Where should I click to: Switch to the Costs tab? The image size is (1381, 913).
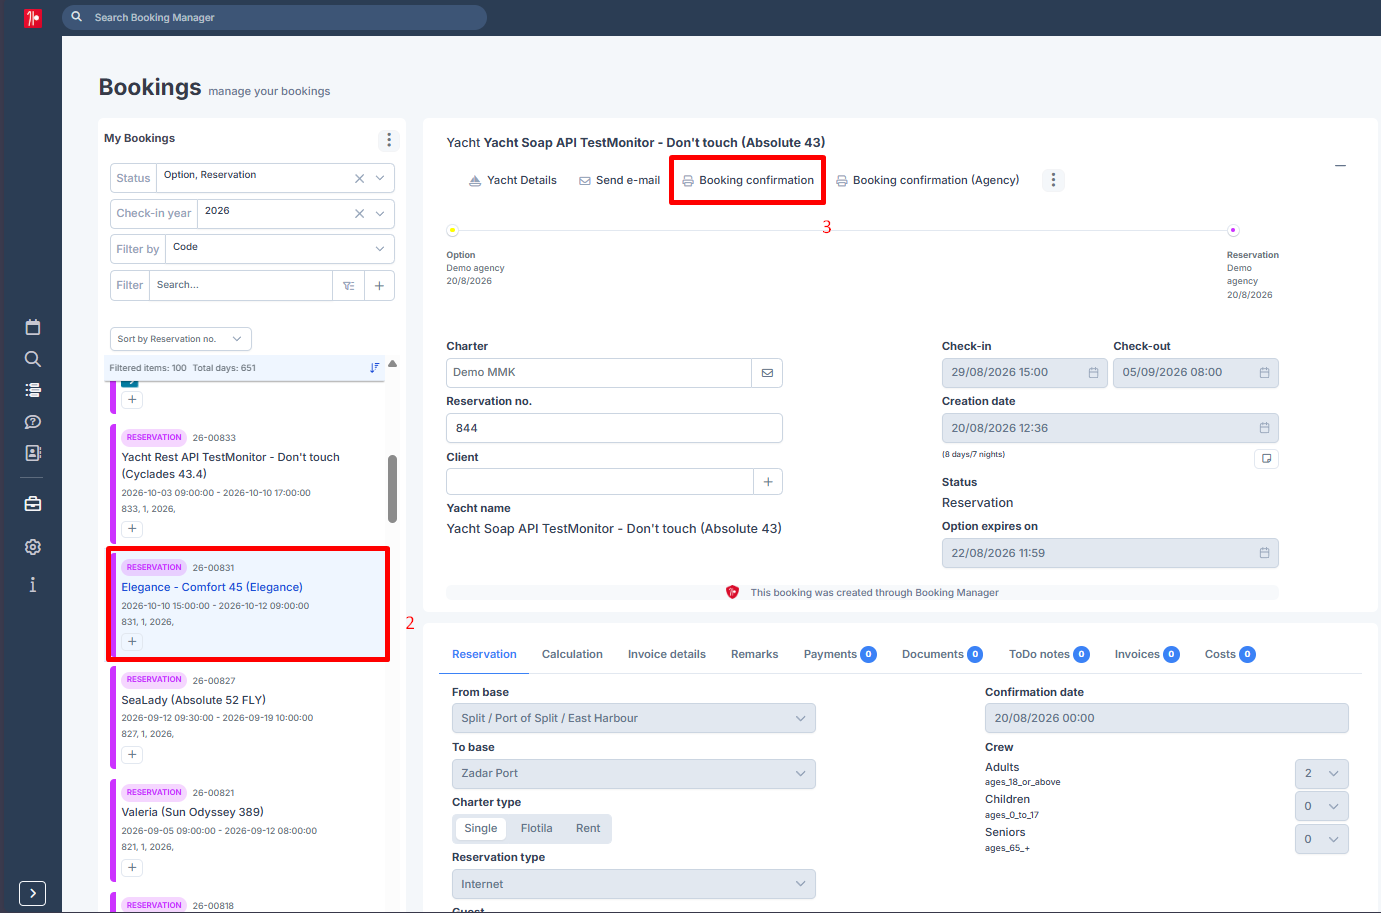[1230, 655]
